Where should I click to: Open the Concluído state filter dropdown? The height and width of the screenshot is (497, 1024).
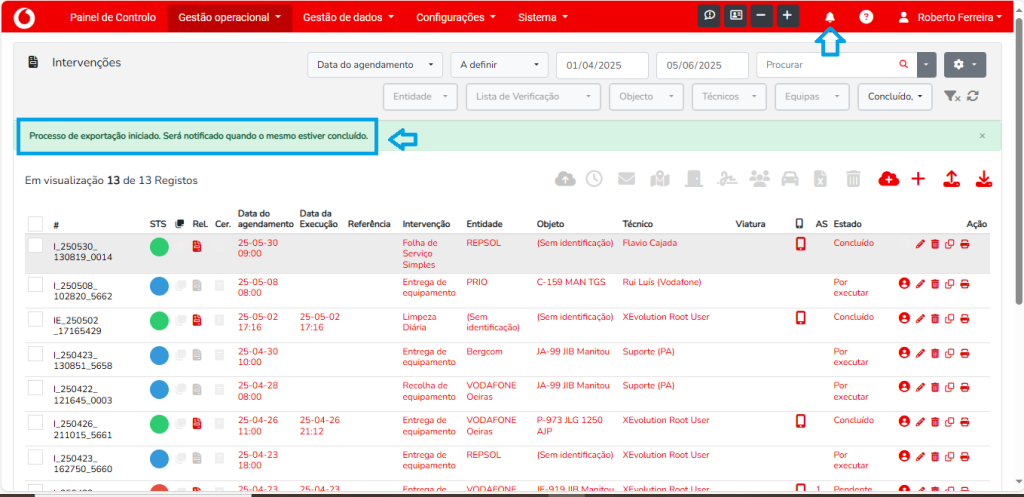click(x=895, y=96)
